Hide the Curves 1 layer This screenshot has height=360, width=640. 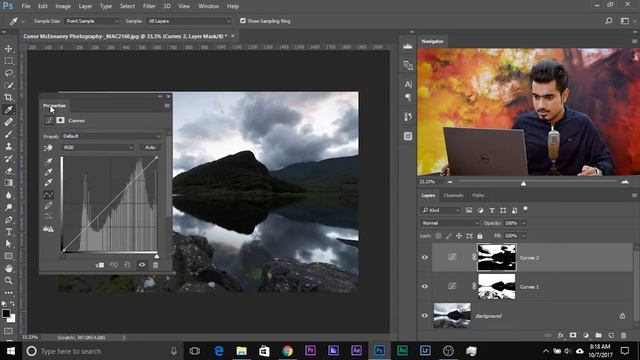(424, 287)
